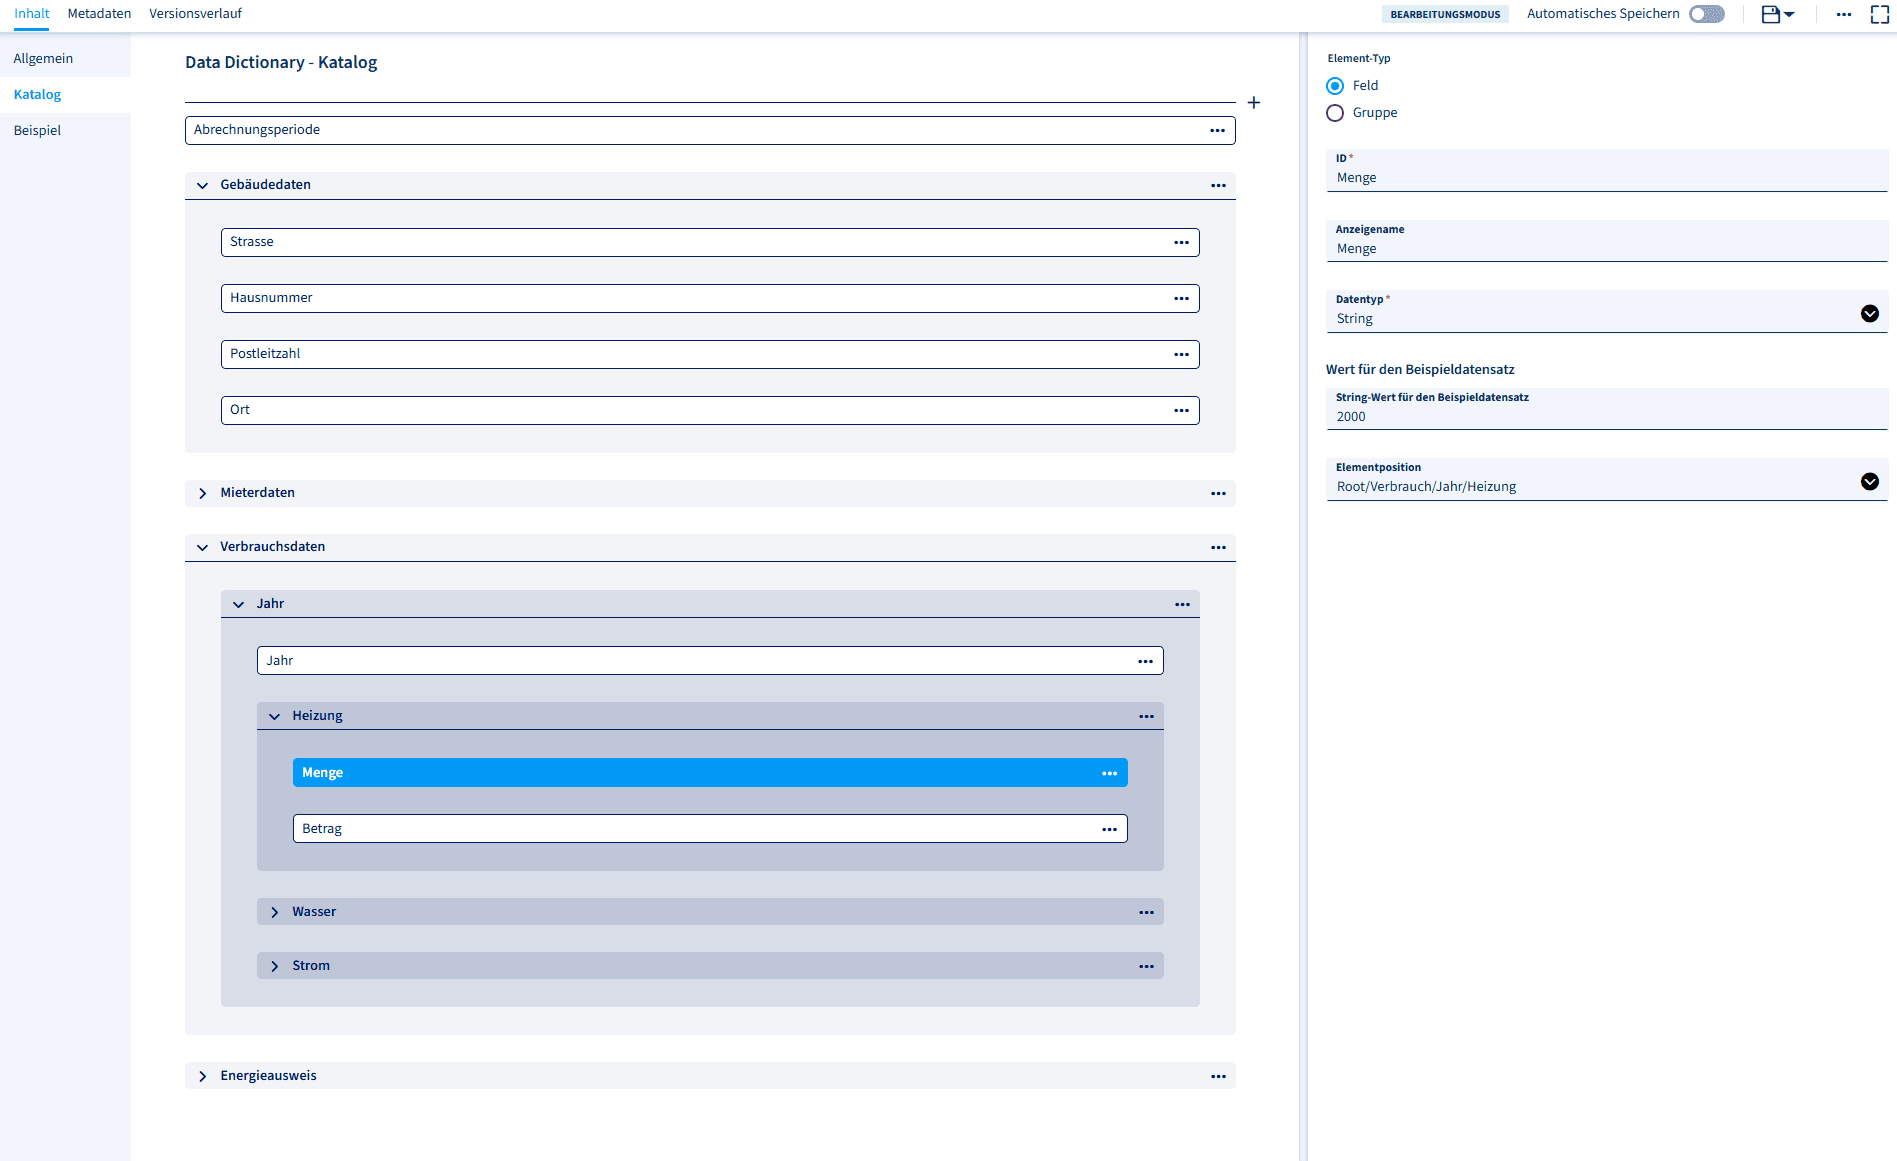This screenshot has height=1161, width=1897.
Task: Click the Anzeigename input field
Action: (x=1607, y=241)
